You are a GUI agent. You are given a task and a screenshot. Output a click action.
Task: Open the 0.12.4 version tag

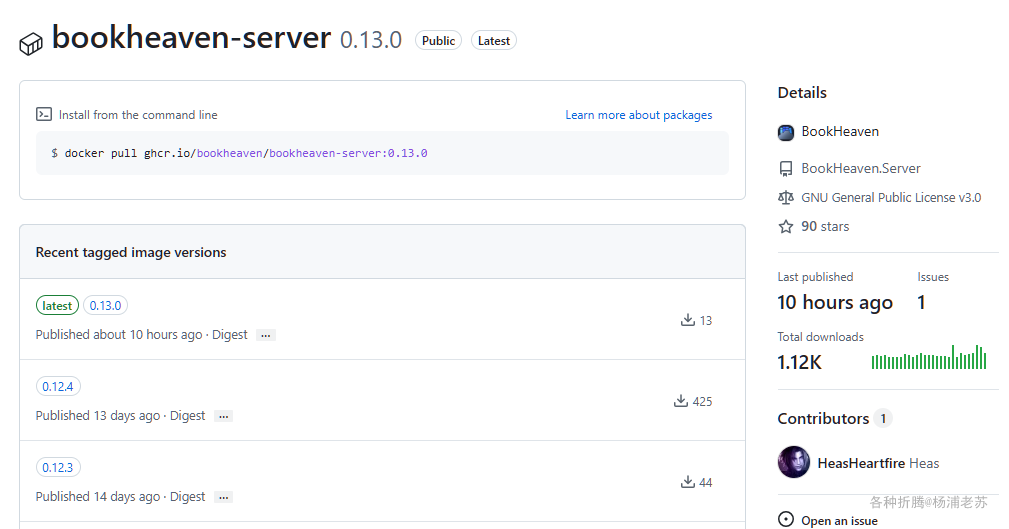point(58,387)
